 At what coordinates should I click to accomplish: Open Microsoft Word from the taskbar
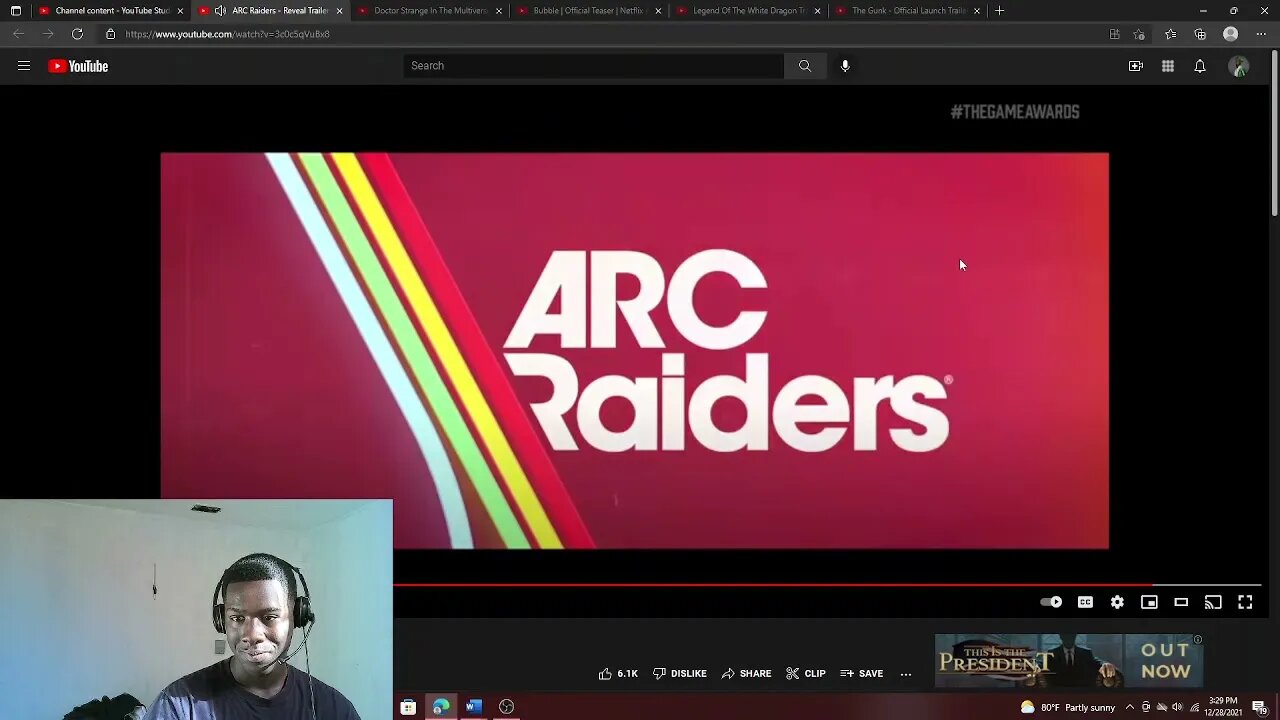pyautogui.click(x=474, y=707)
